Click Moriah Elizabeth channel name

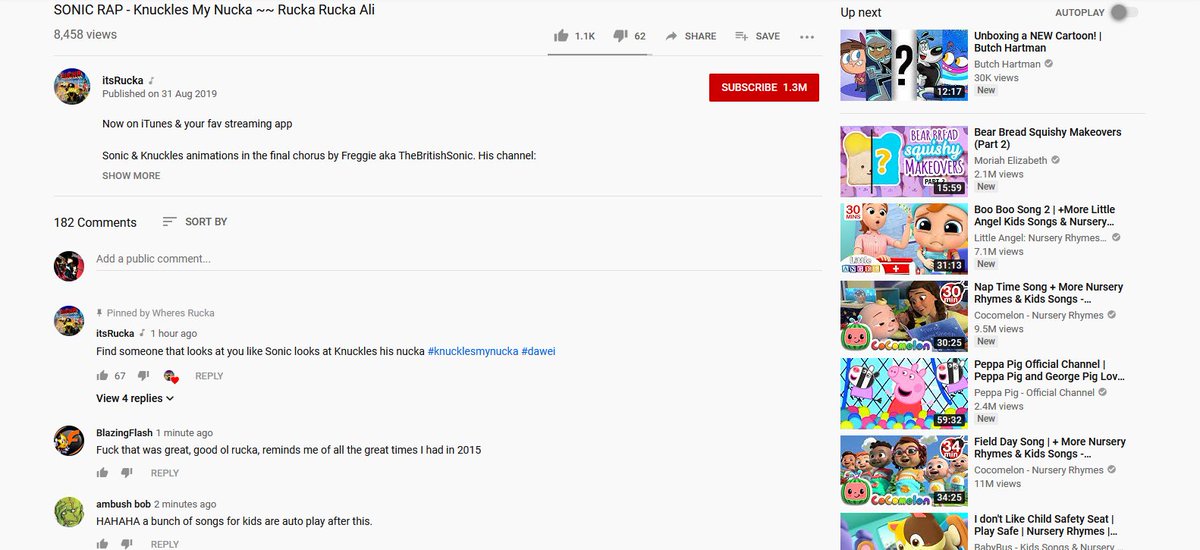pyautogui.click(x=1011, y=160)
